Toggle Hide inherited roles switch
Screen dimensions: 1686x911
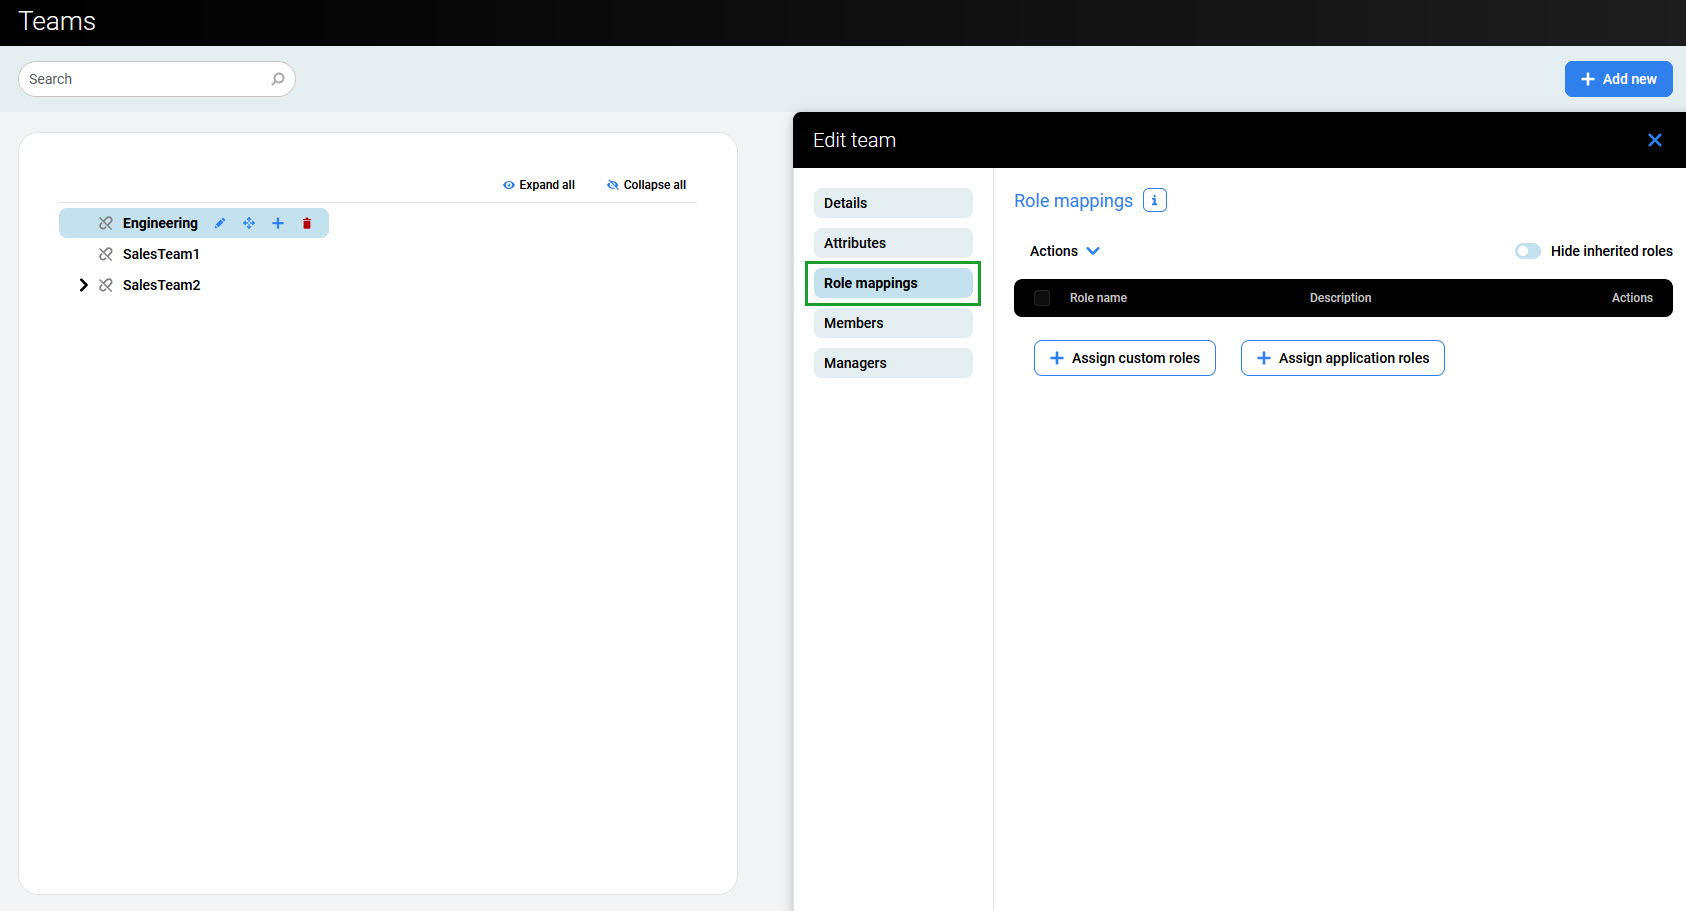point(1527,251)
